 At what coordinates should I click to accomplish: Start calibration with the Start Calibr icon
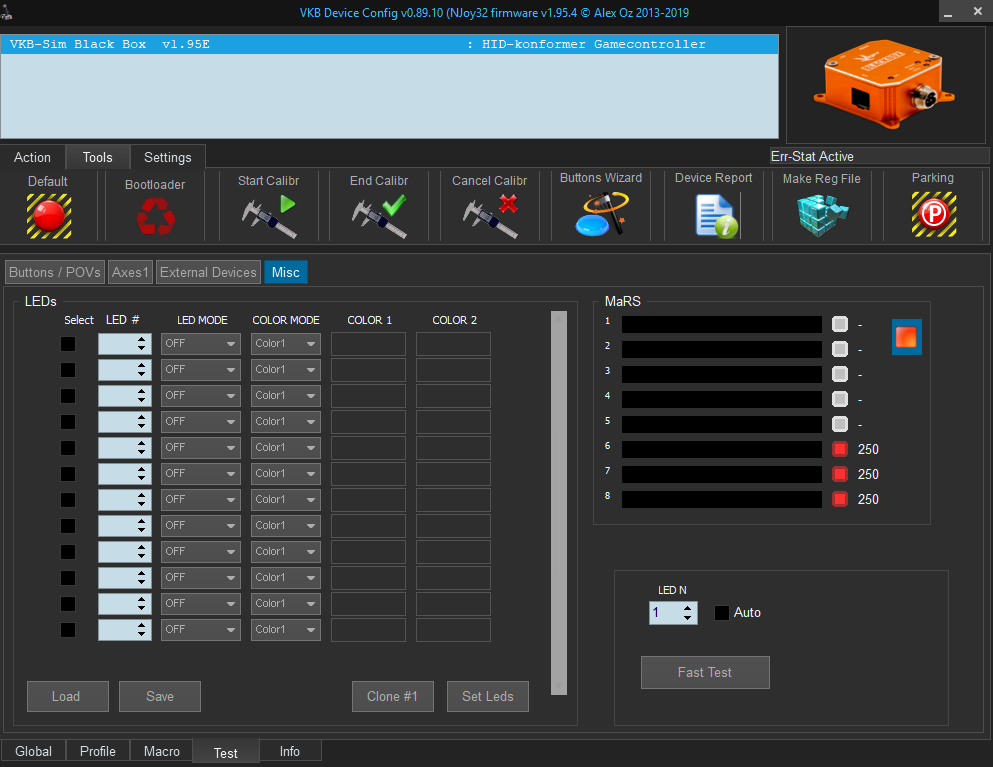(269, 217)
